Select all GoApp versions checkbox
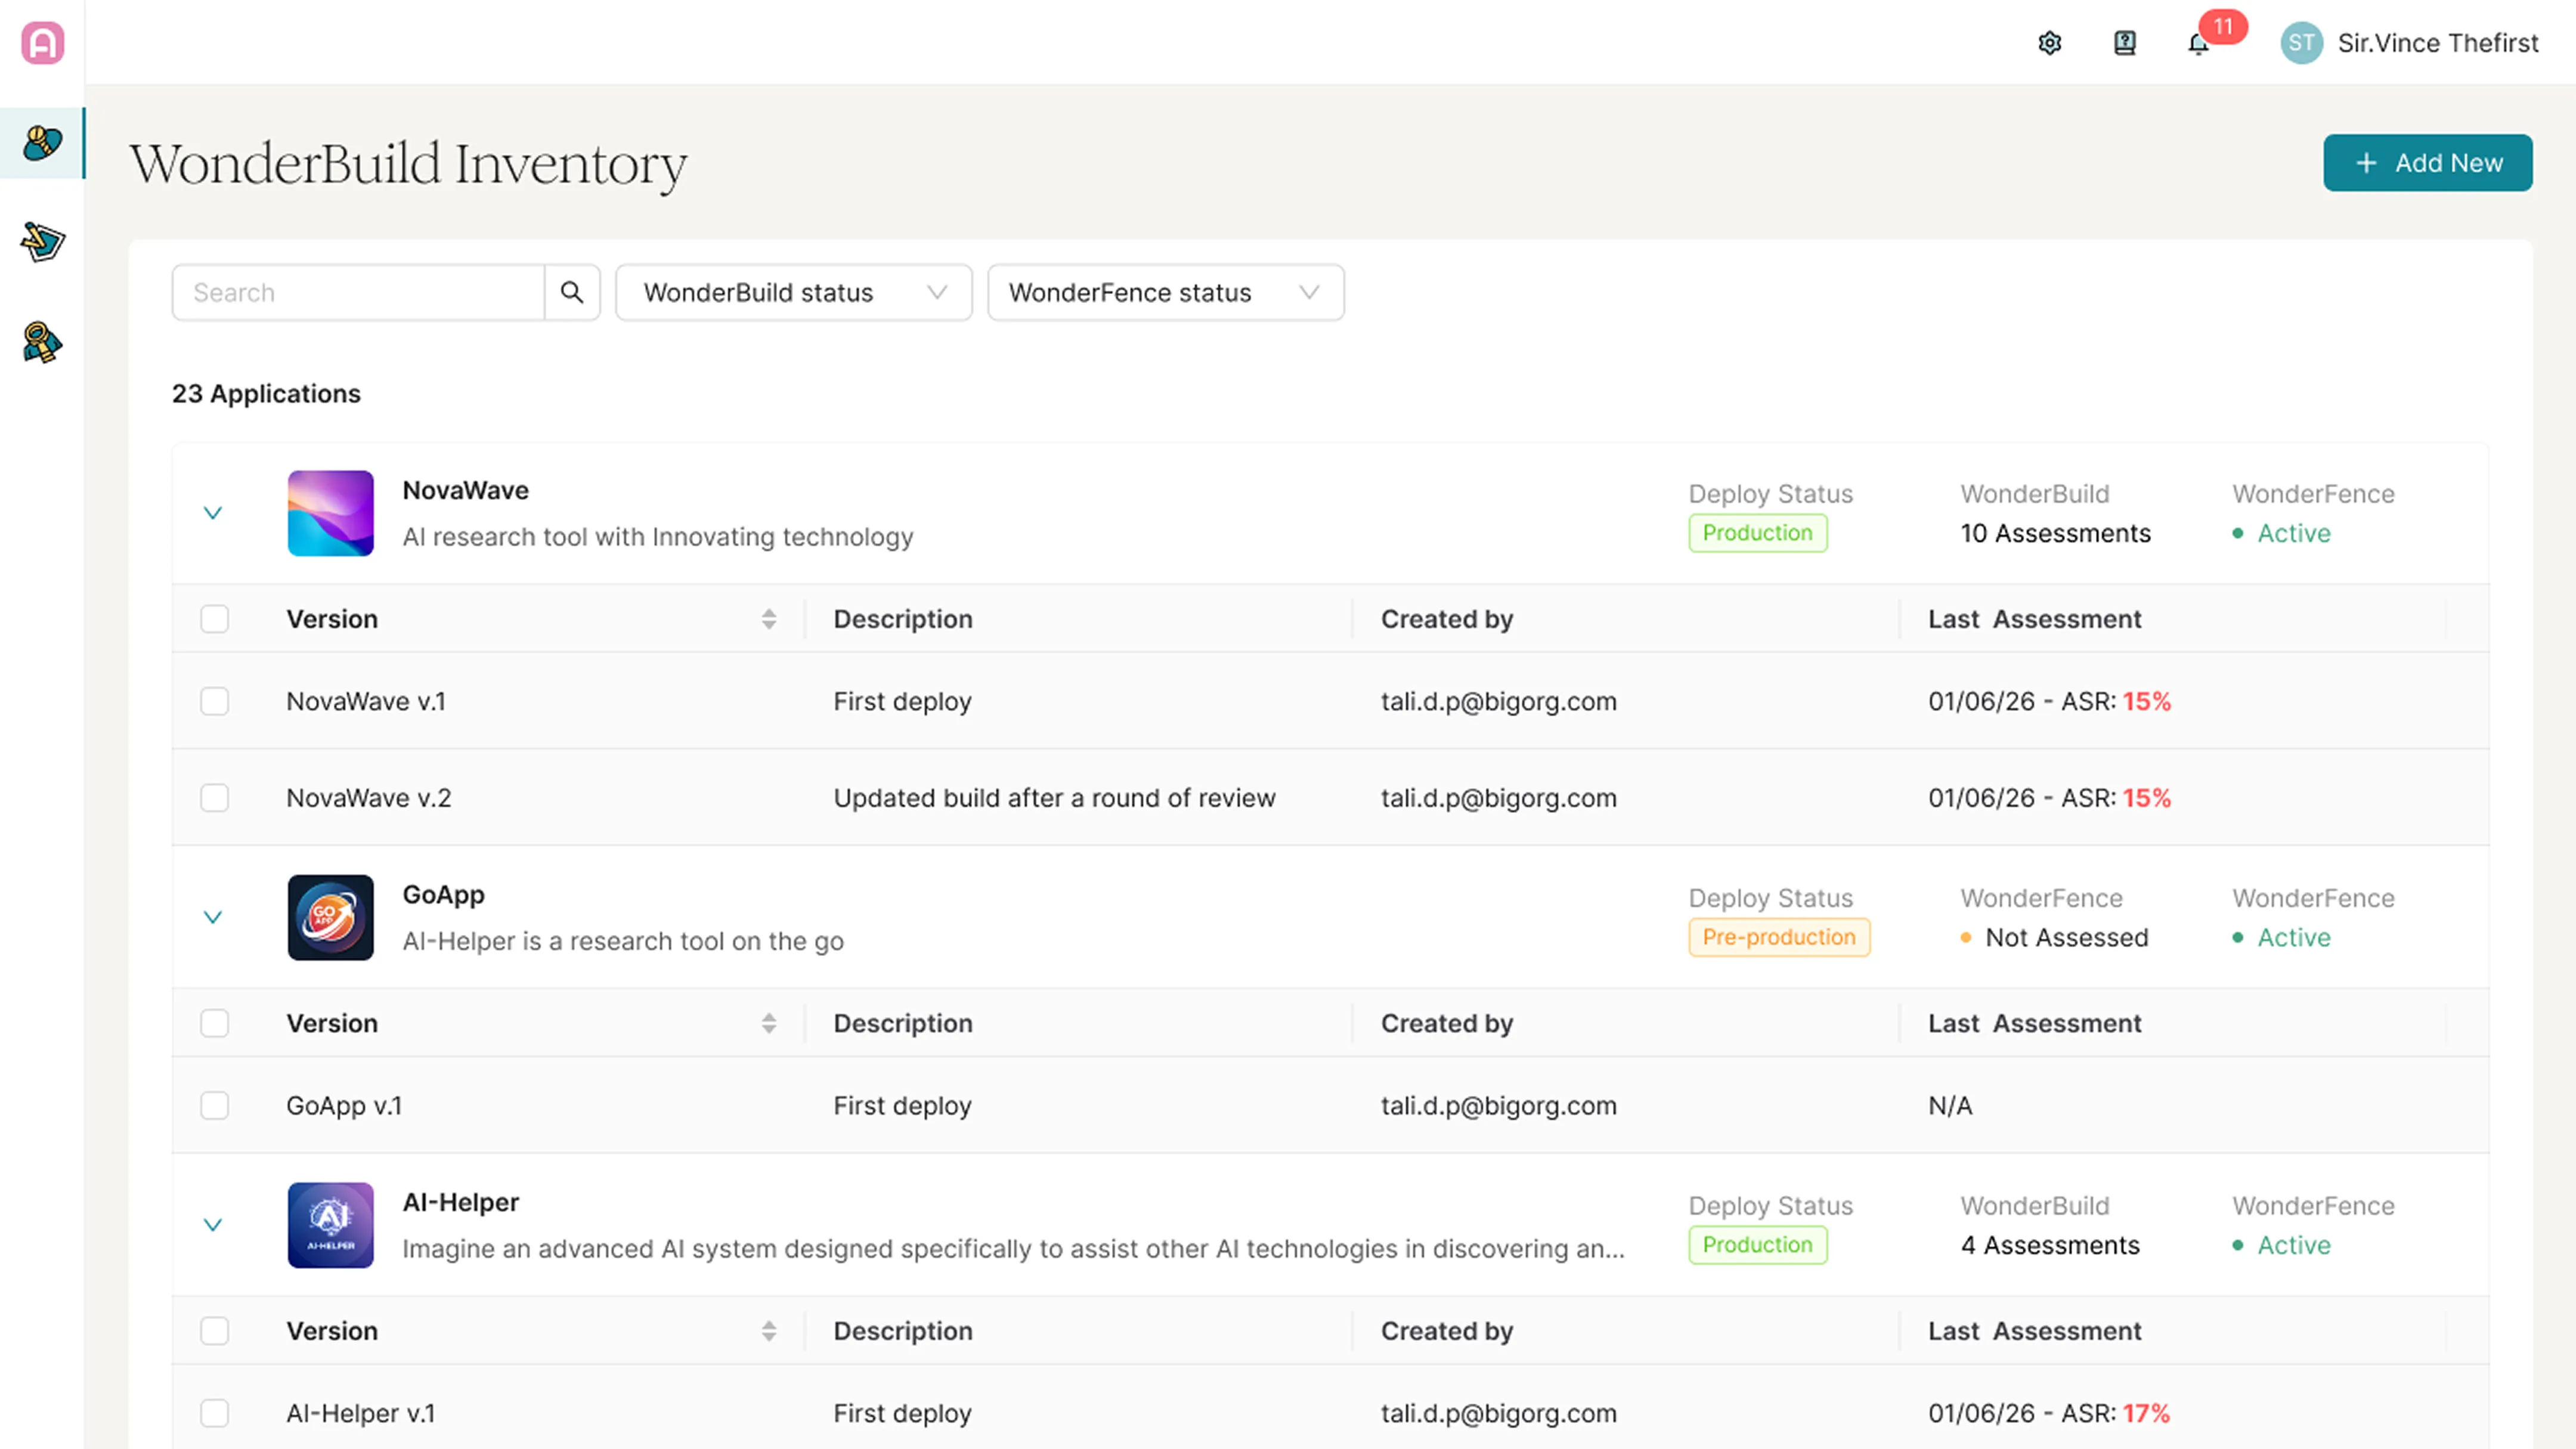 point(214,1023)
